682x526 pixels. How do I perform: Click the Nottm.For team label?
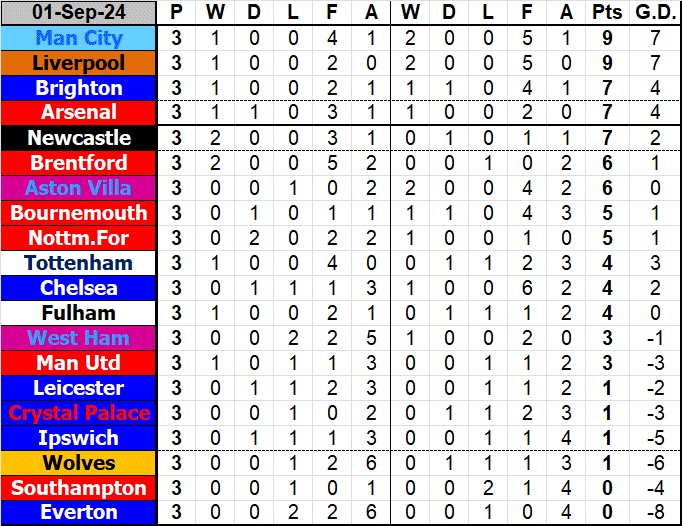tap(79, 238)
